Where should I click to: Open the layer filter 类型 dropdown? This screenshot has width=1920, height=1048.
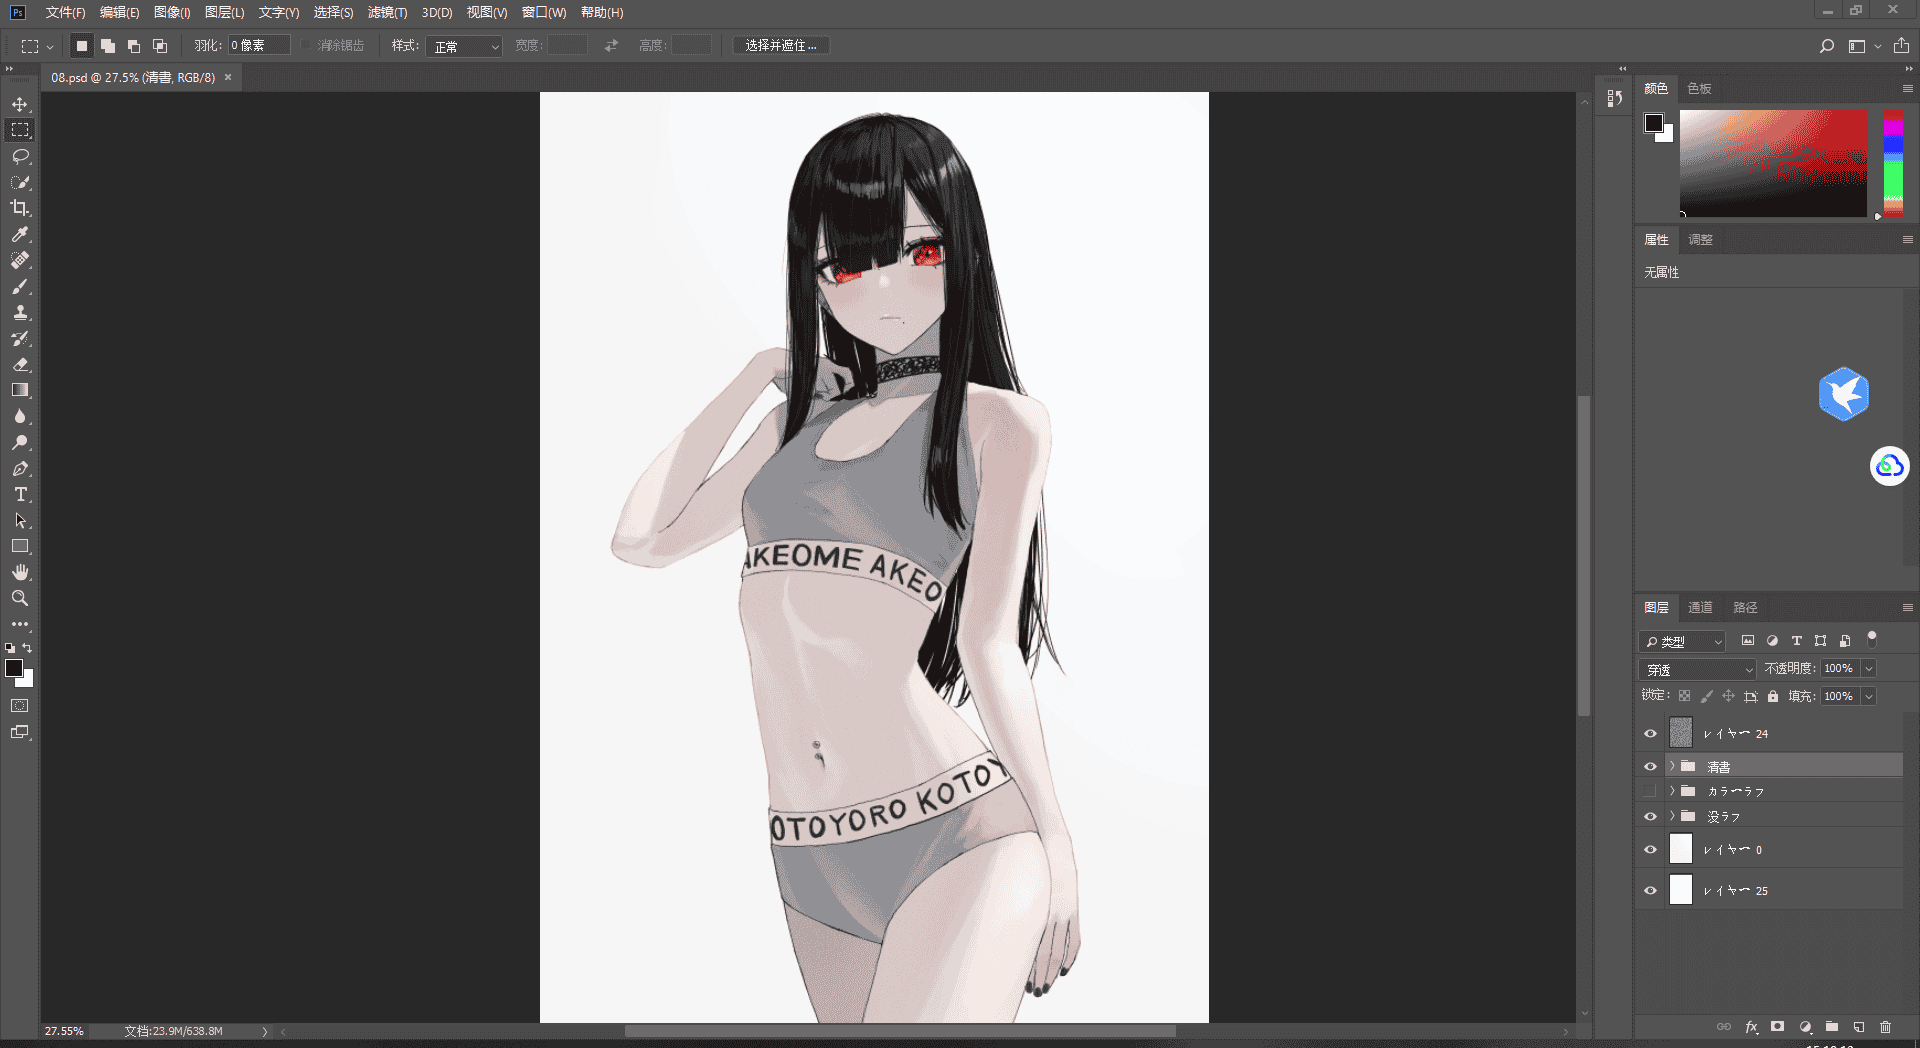point(1683,641)
